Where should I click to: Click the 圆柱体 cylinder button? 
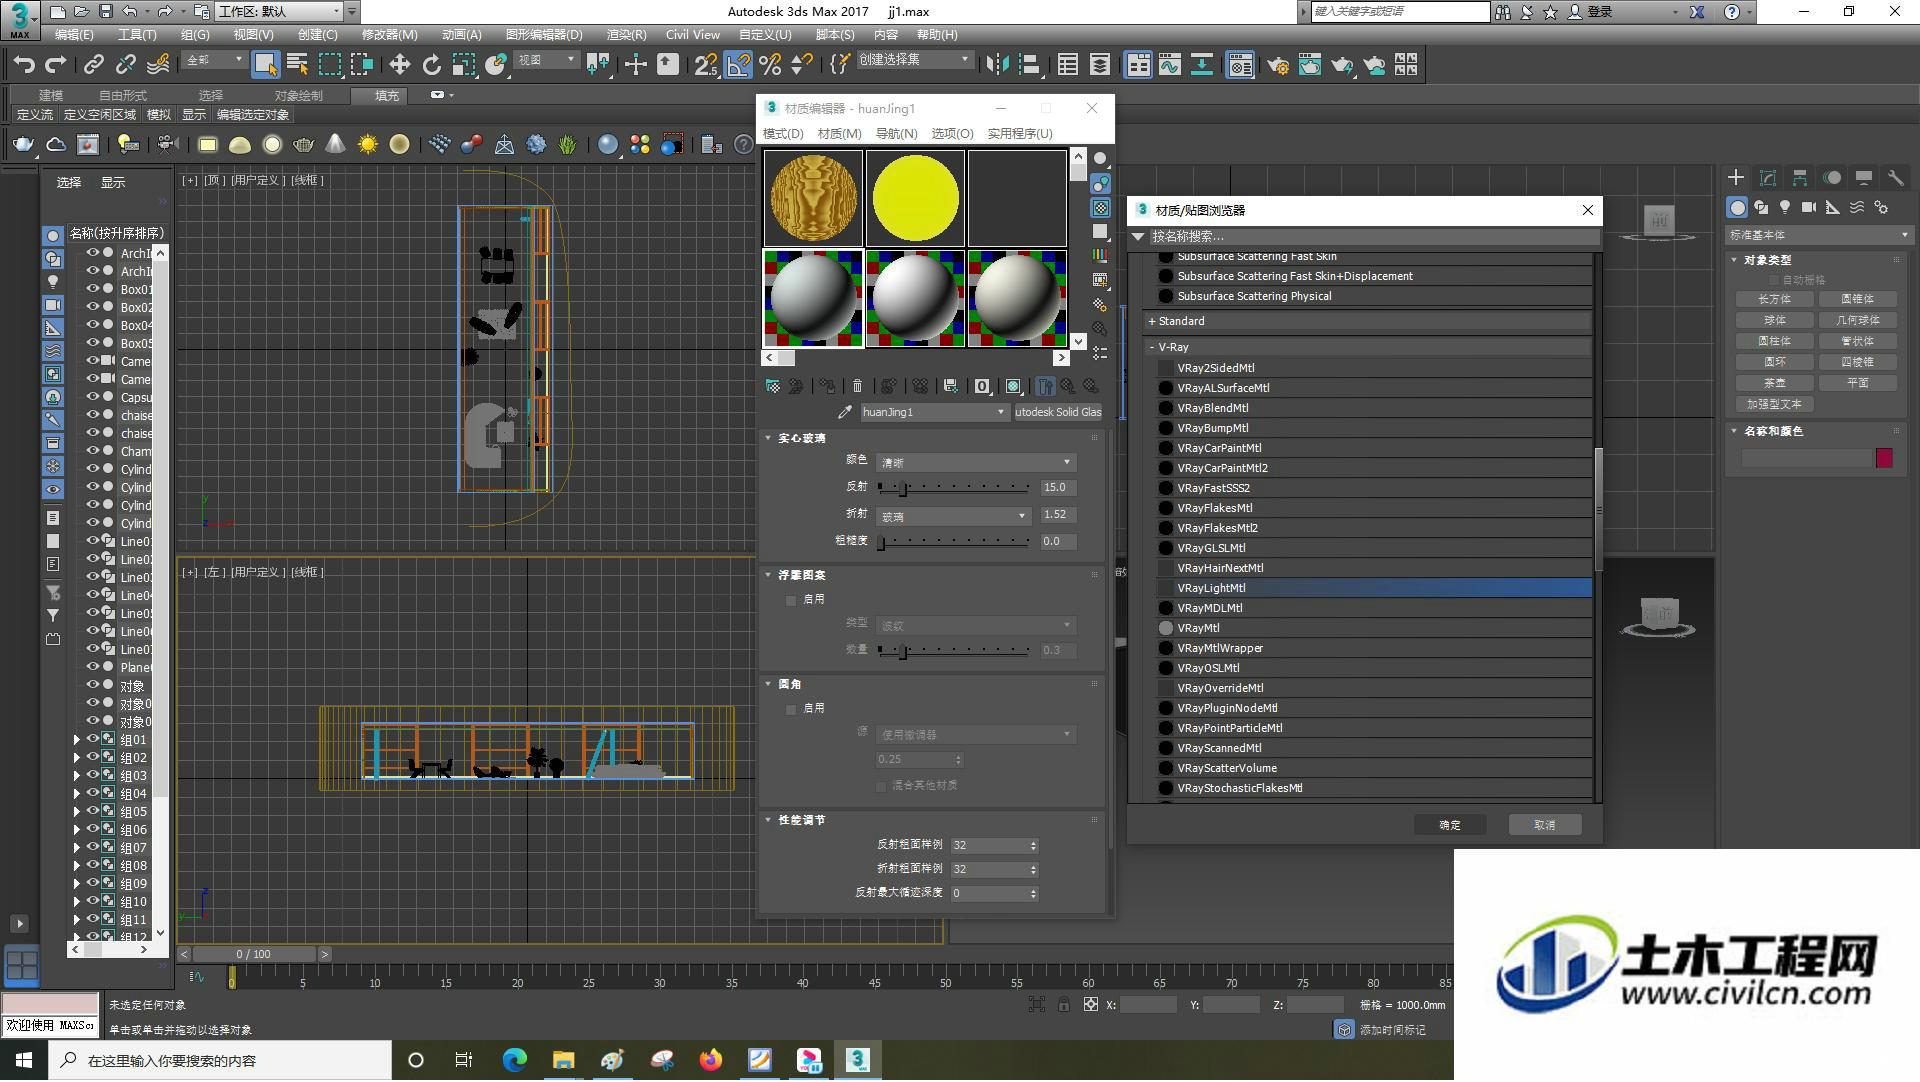click(x=1774, y=341)
